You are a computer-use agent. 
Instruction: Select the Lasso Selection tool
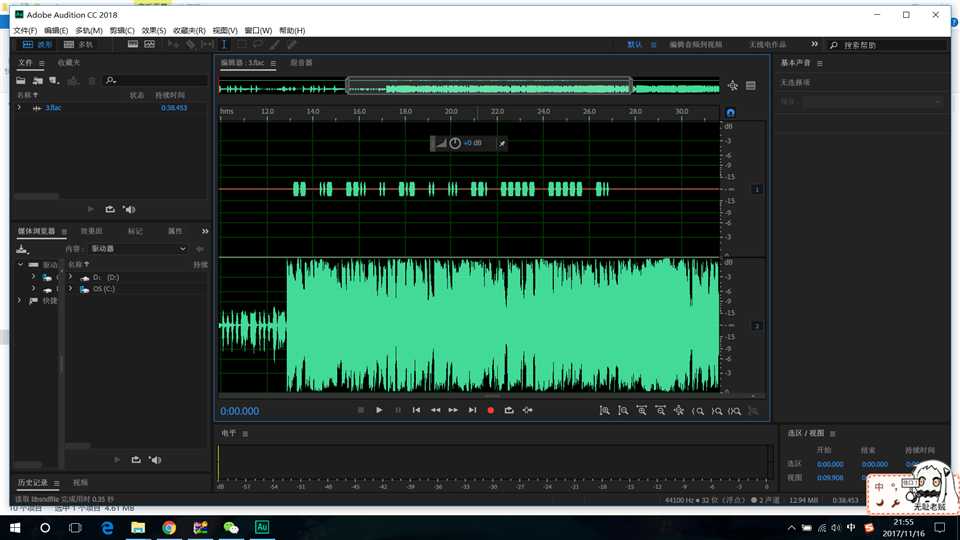coord(258,45)
